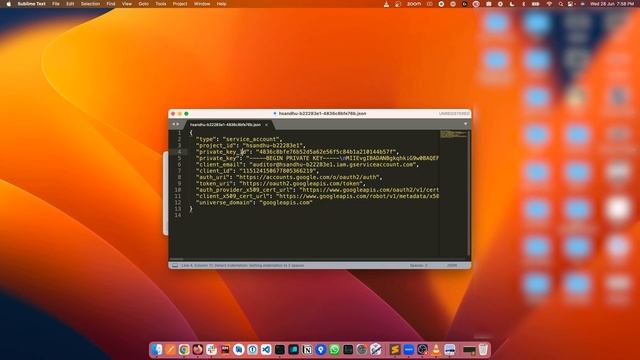The width and height of the screenshot is (640, 360).
Task: Click the battery indicator in the menu bar
Action: click(x=536, y=4)
